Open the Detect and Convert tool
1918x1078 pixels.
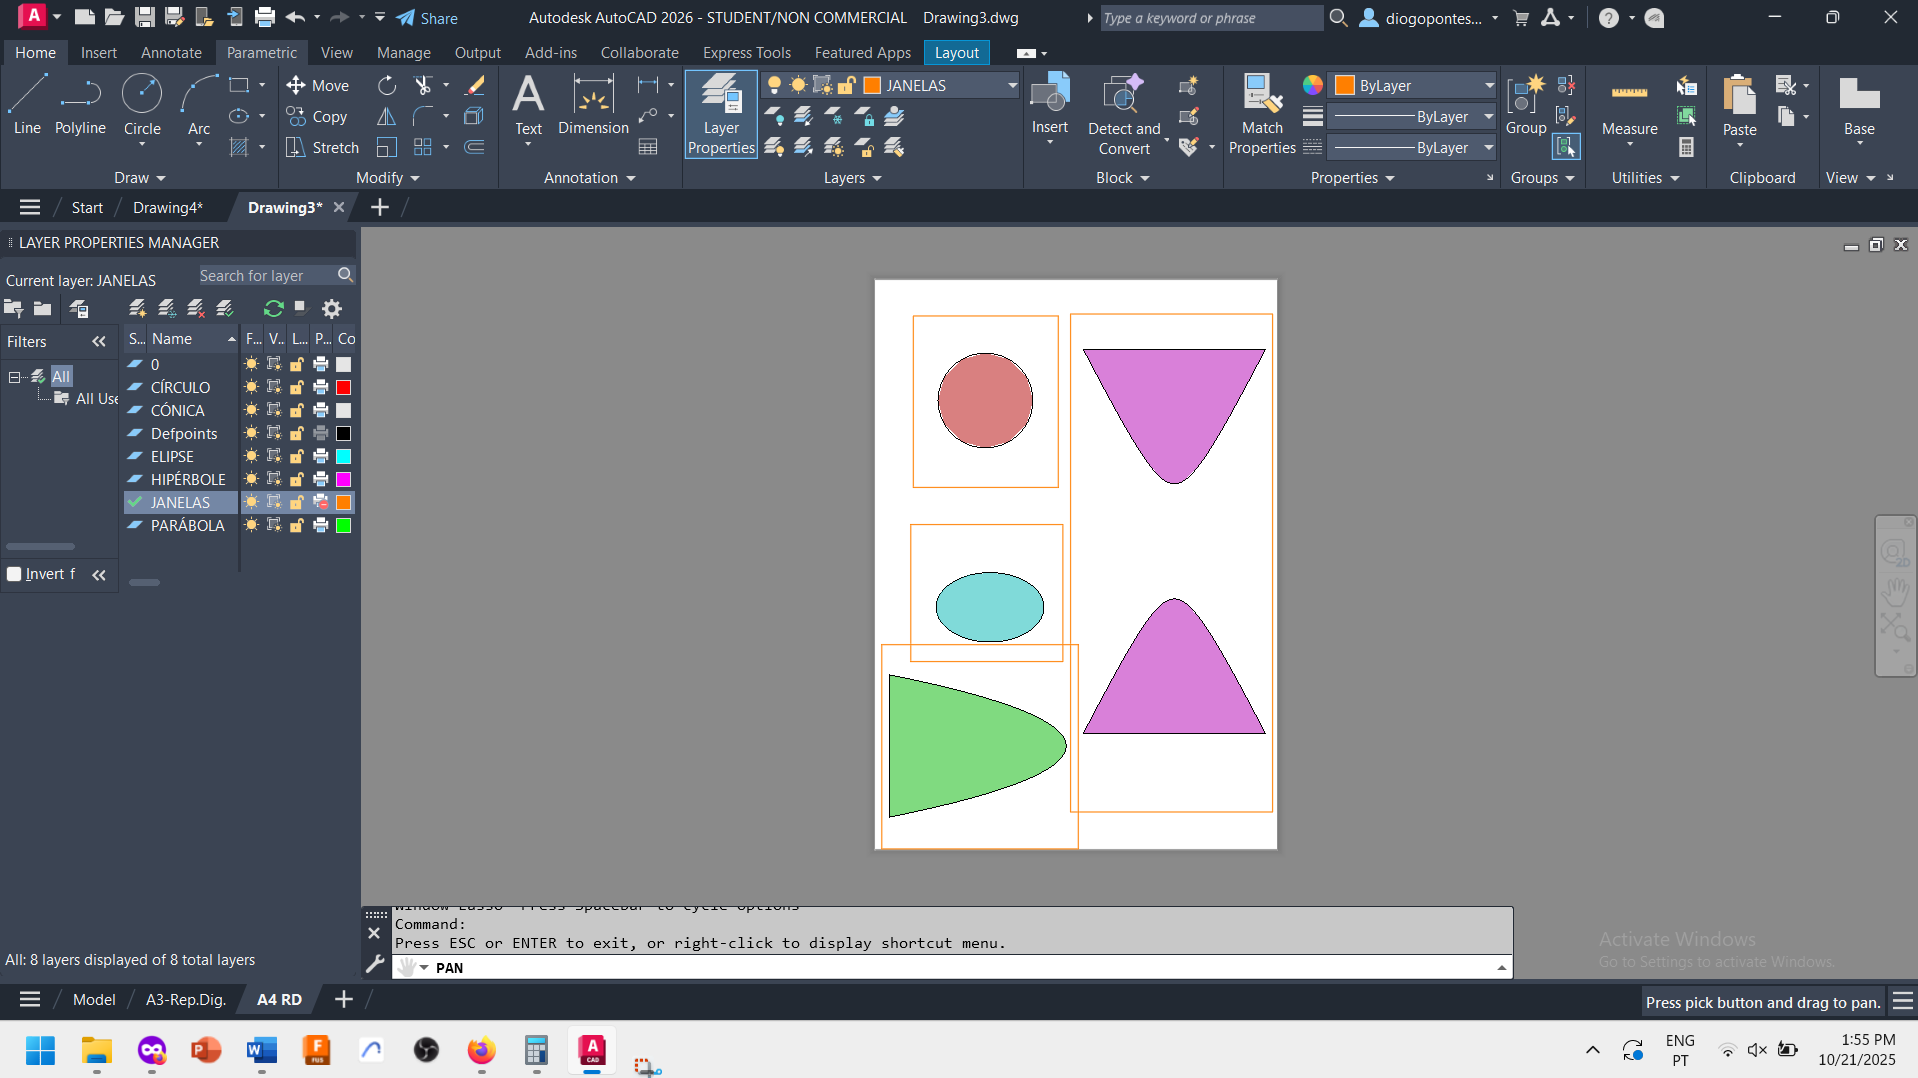[1123, 114]
